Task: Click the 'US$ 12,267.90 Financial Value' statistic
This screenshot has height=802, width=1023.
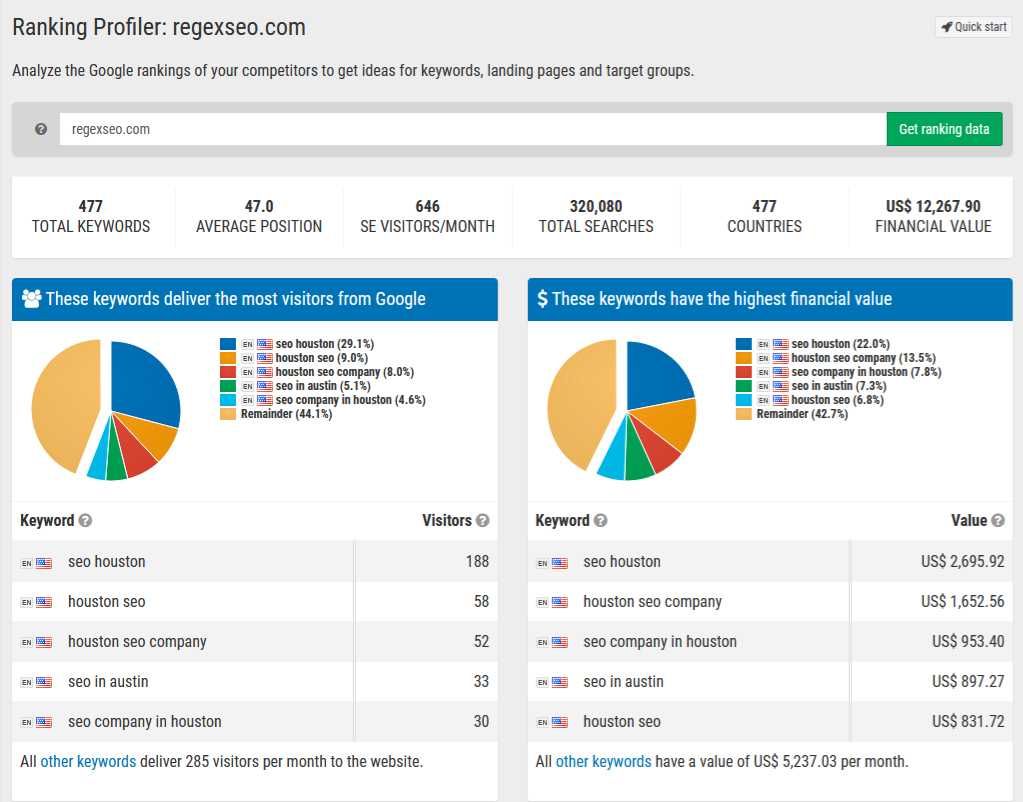Action: pyautogui.click(x=933, y=217)
